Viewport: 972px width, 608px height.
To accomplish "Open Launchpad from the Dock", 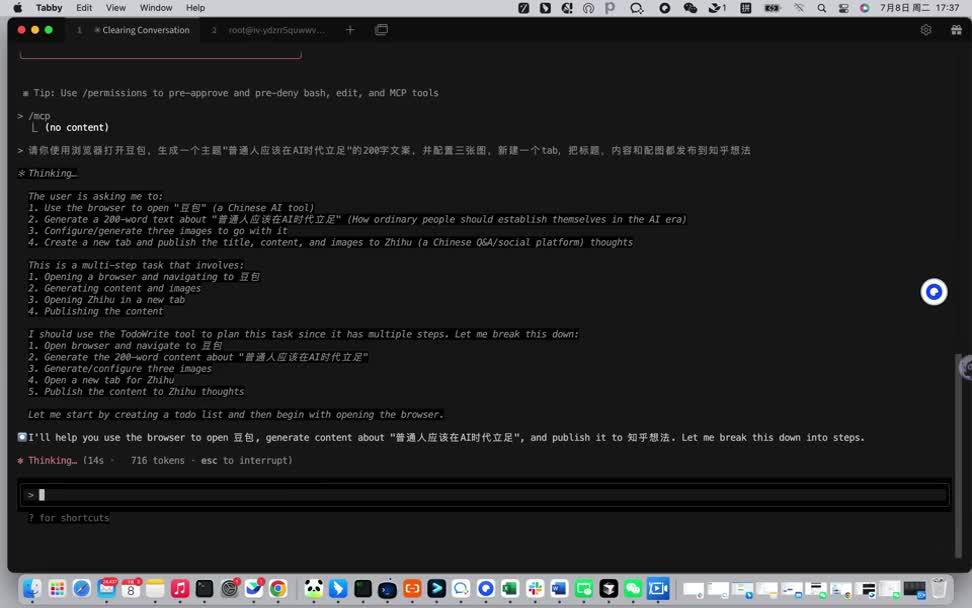I will point(57,588).
